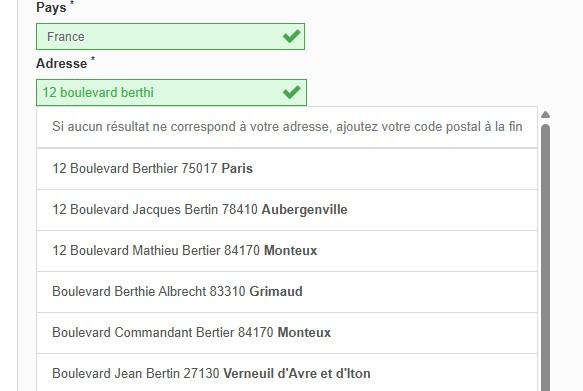
Task: Click the postal code hint row above the suggestions
Action: tap(287, 127)
